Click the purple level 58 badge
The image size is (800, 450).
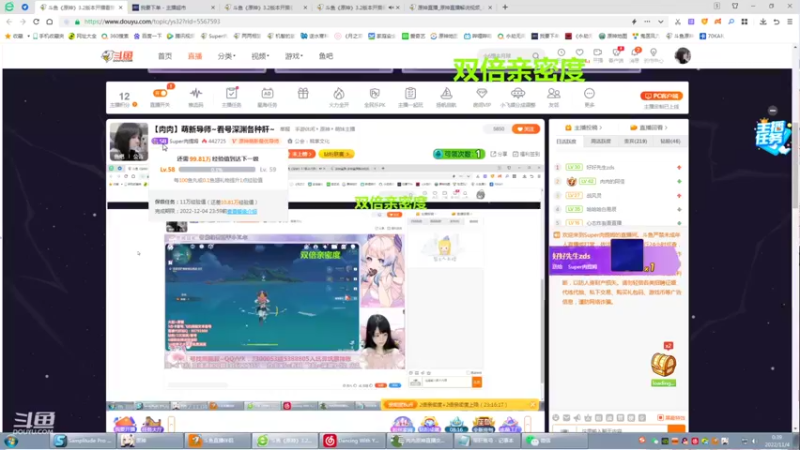(x=160, y=141)
